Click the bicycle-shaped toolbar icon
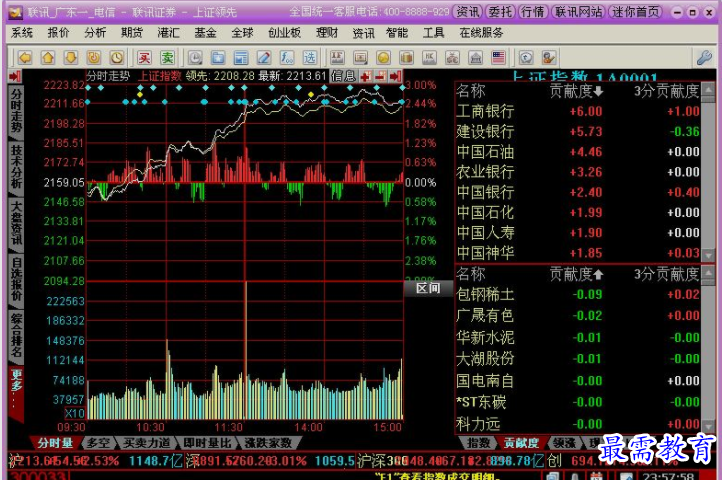 (452, 58)
